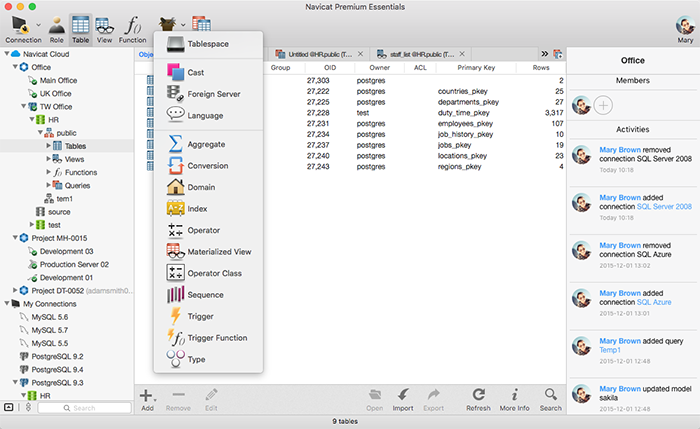
Task: Pick Aggregate from the objects menu
Action: point(208,144)
